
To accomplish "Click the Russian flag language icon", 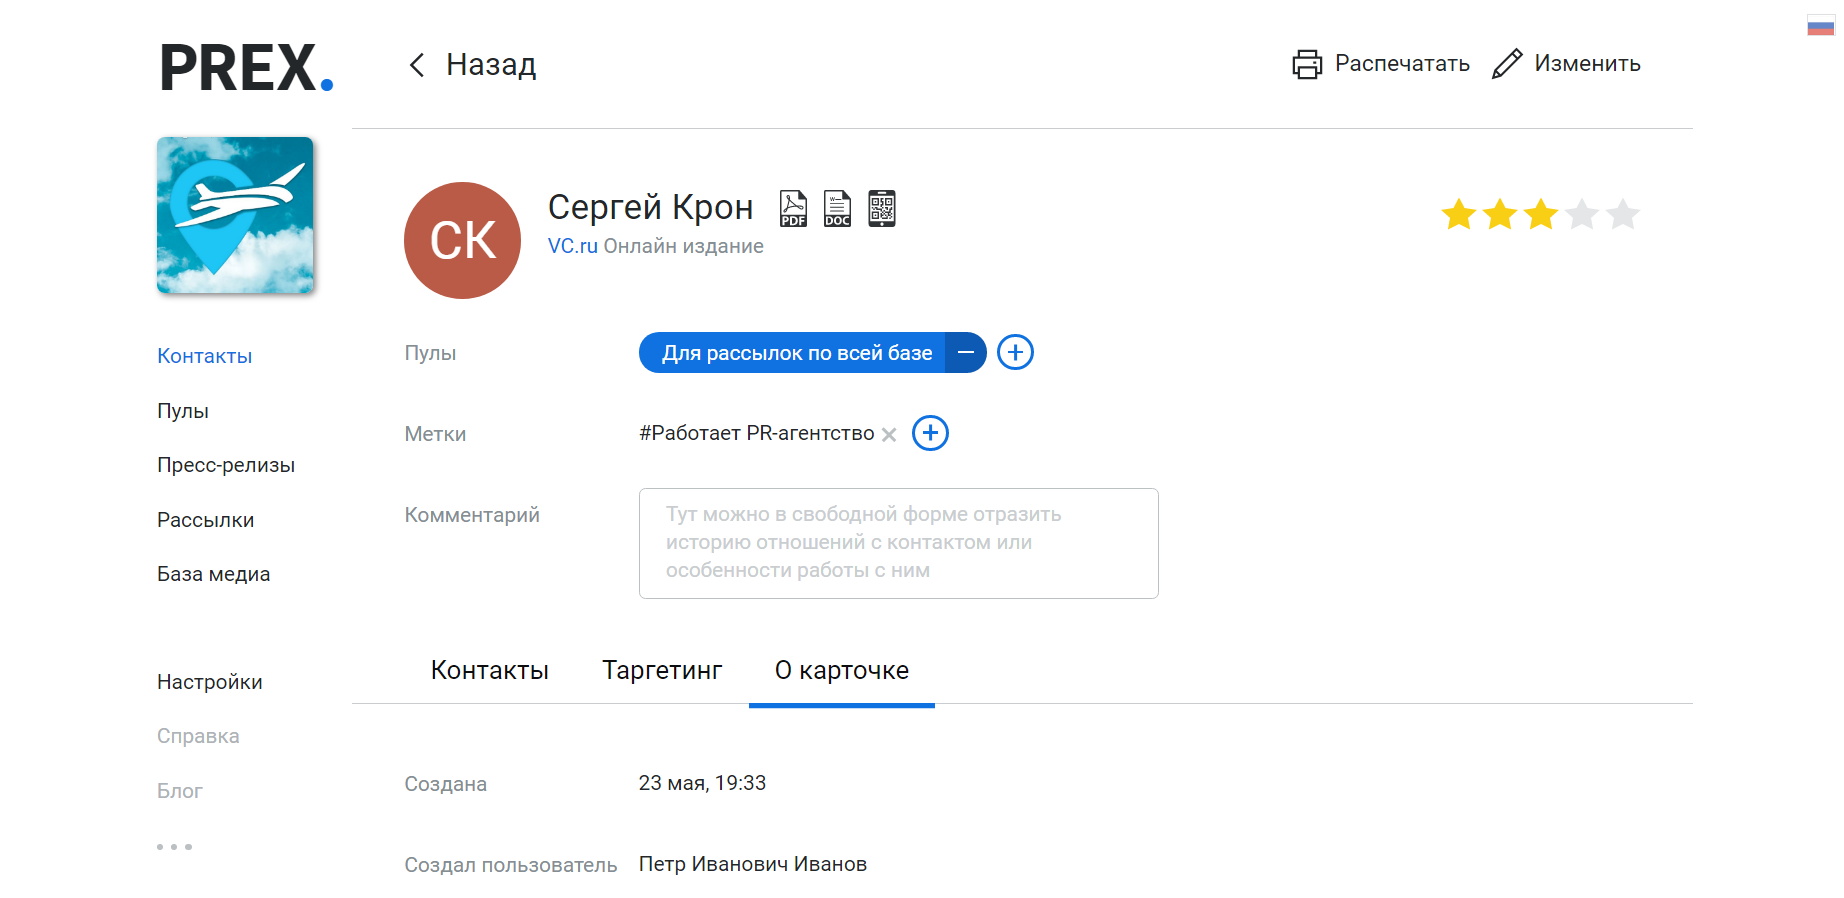I will coord(1820,26).
